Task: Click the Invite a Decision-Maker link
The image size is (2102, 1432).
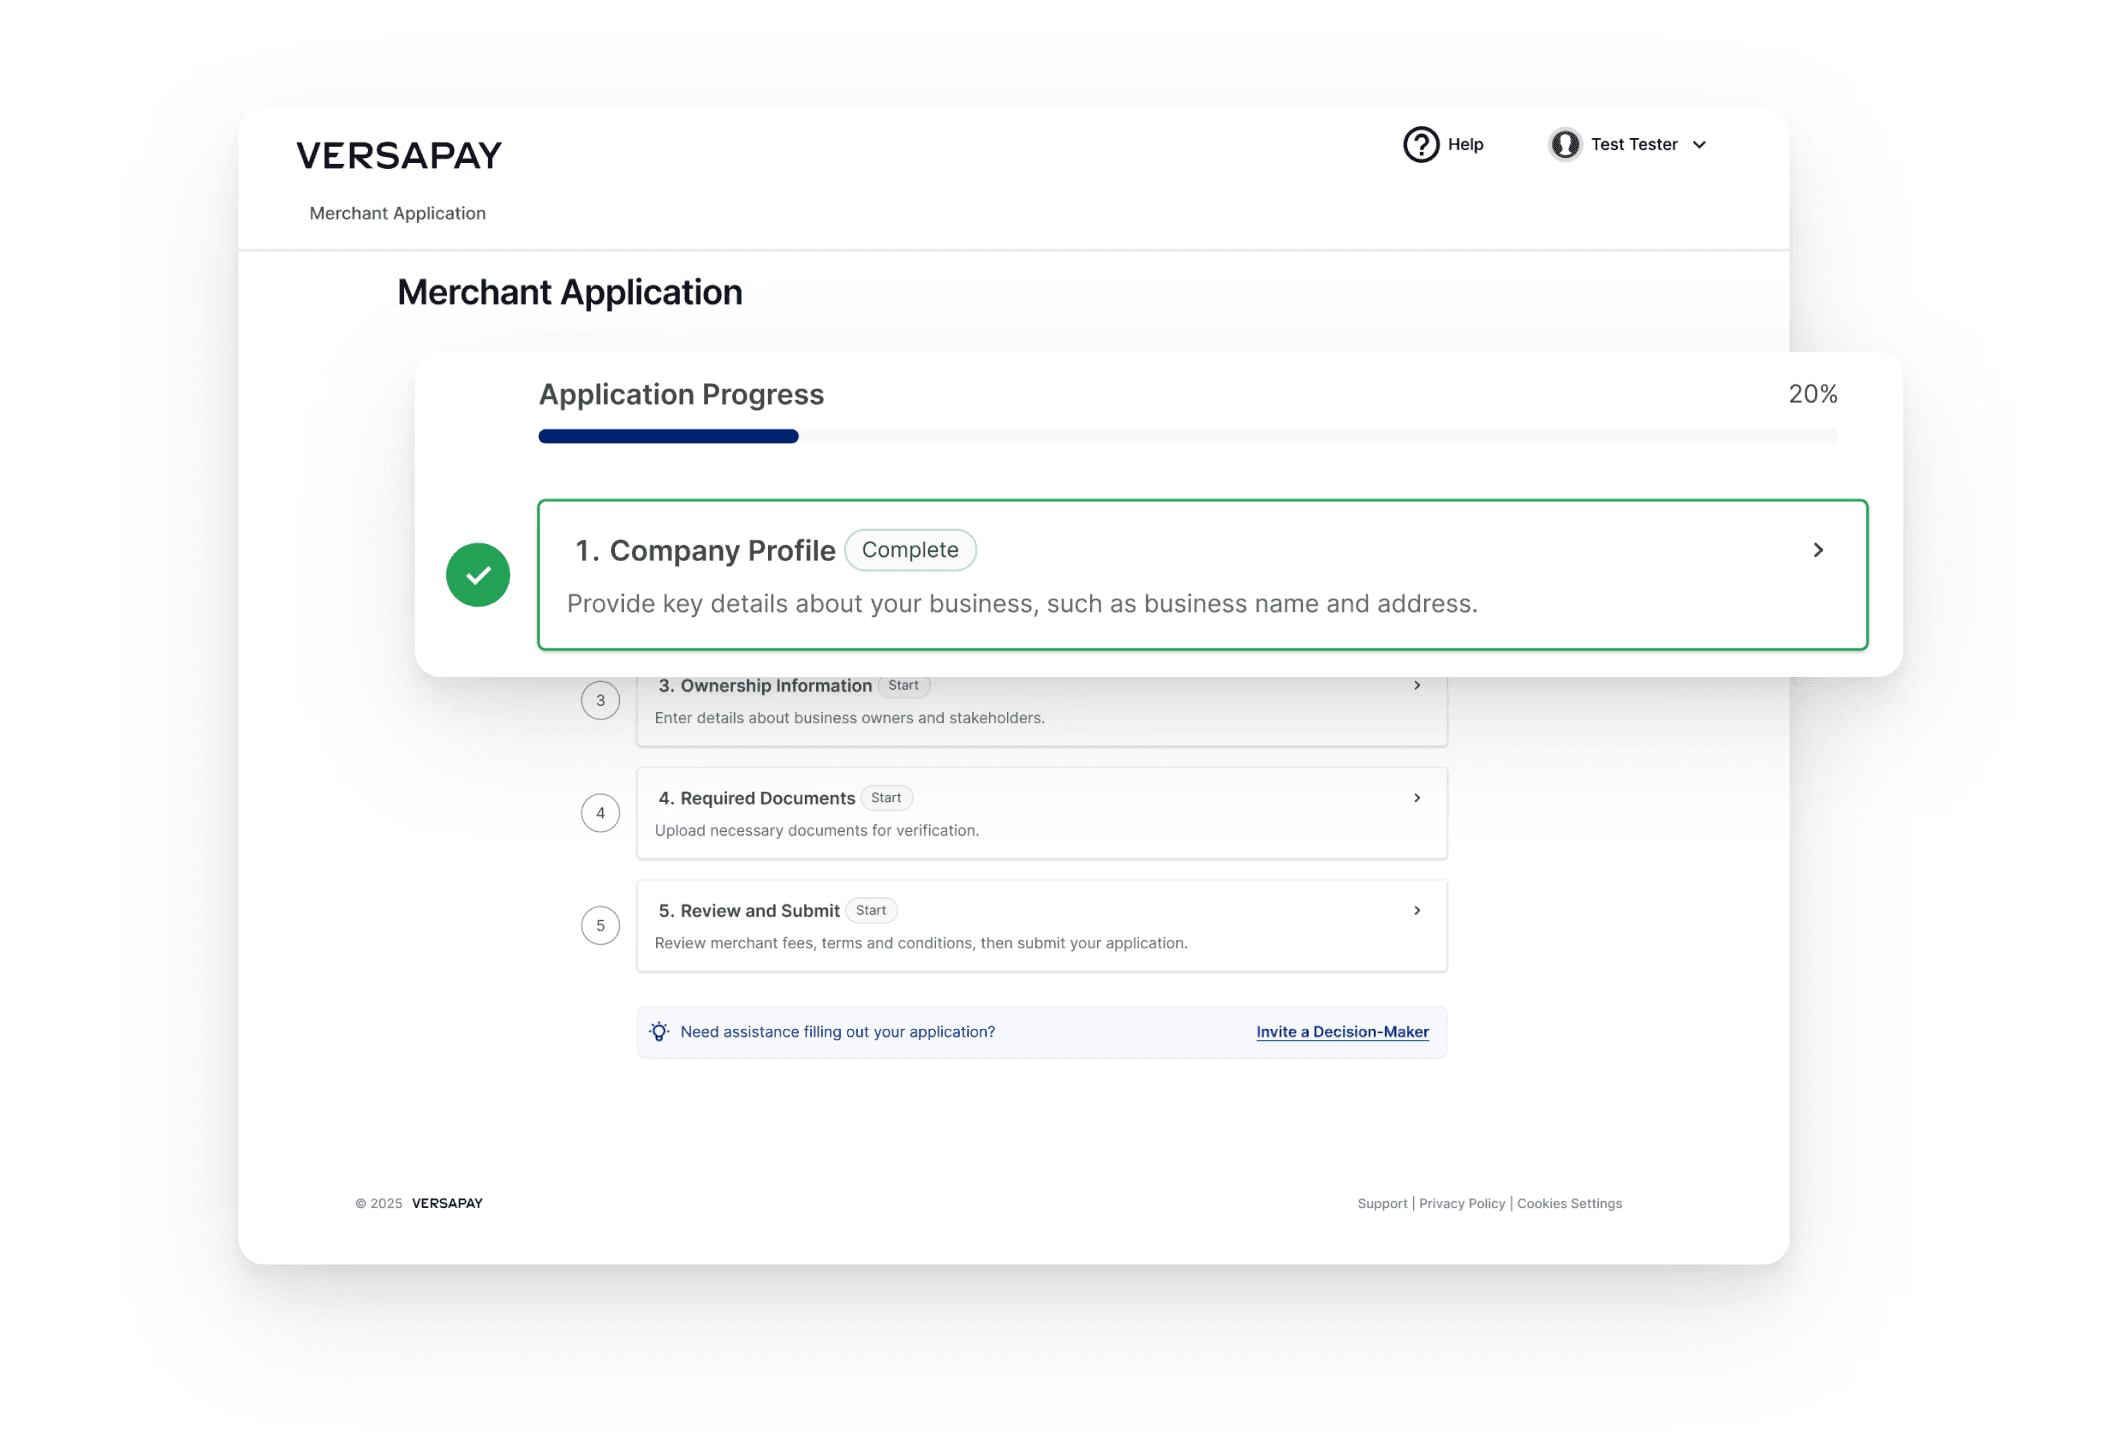Action: [1342, 1031]
